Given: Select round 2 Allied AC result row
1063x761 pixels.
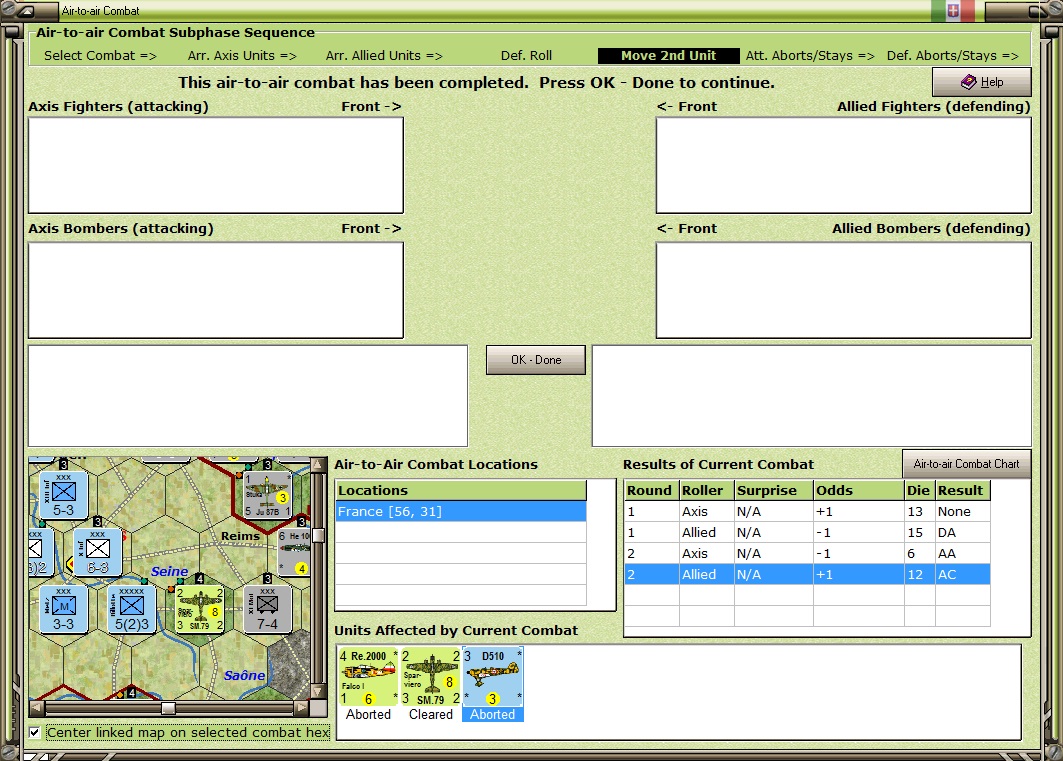Looking at the screenshot, I should point(807,575).
